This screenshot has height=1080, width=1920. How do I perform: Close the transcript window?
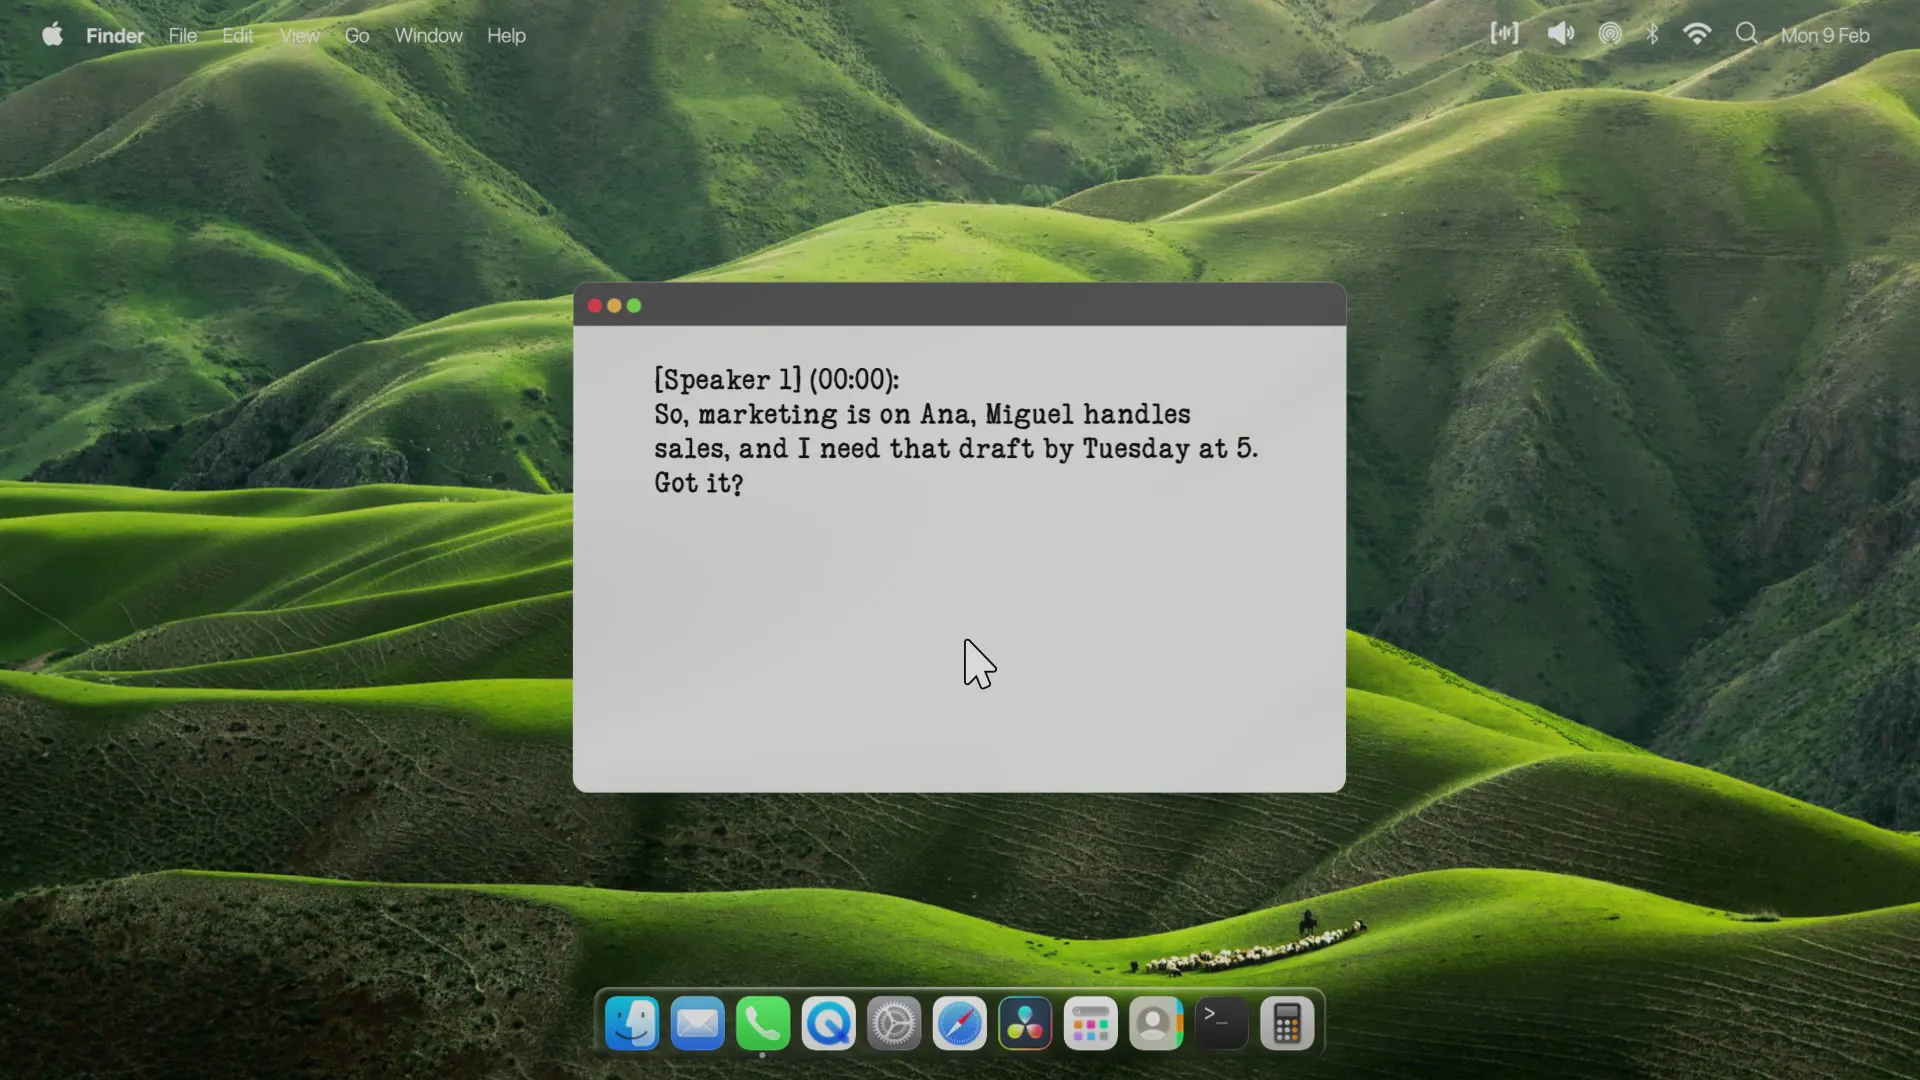click(594, 306)
